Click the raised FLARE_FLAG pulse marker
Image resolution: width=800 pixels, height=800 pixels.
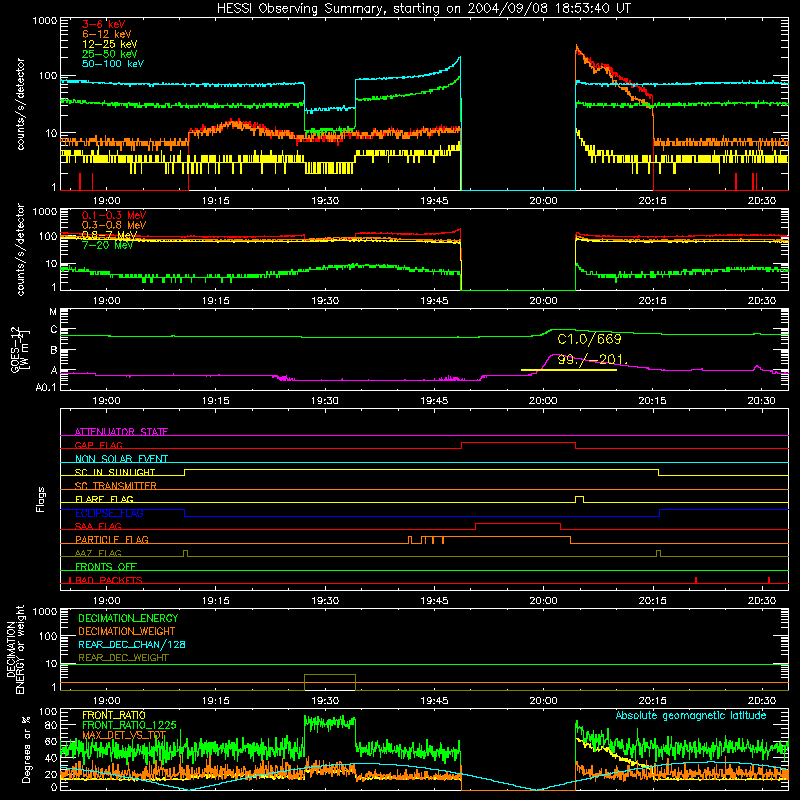[x=579, y=499]
